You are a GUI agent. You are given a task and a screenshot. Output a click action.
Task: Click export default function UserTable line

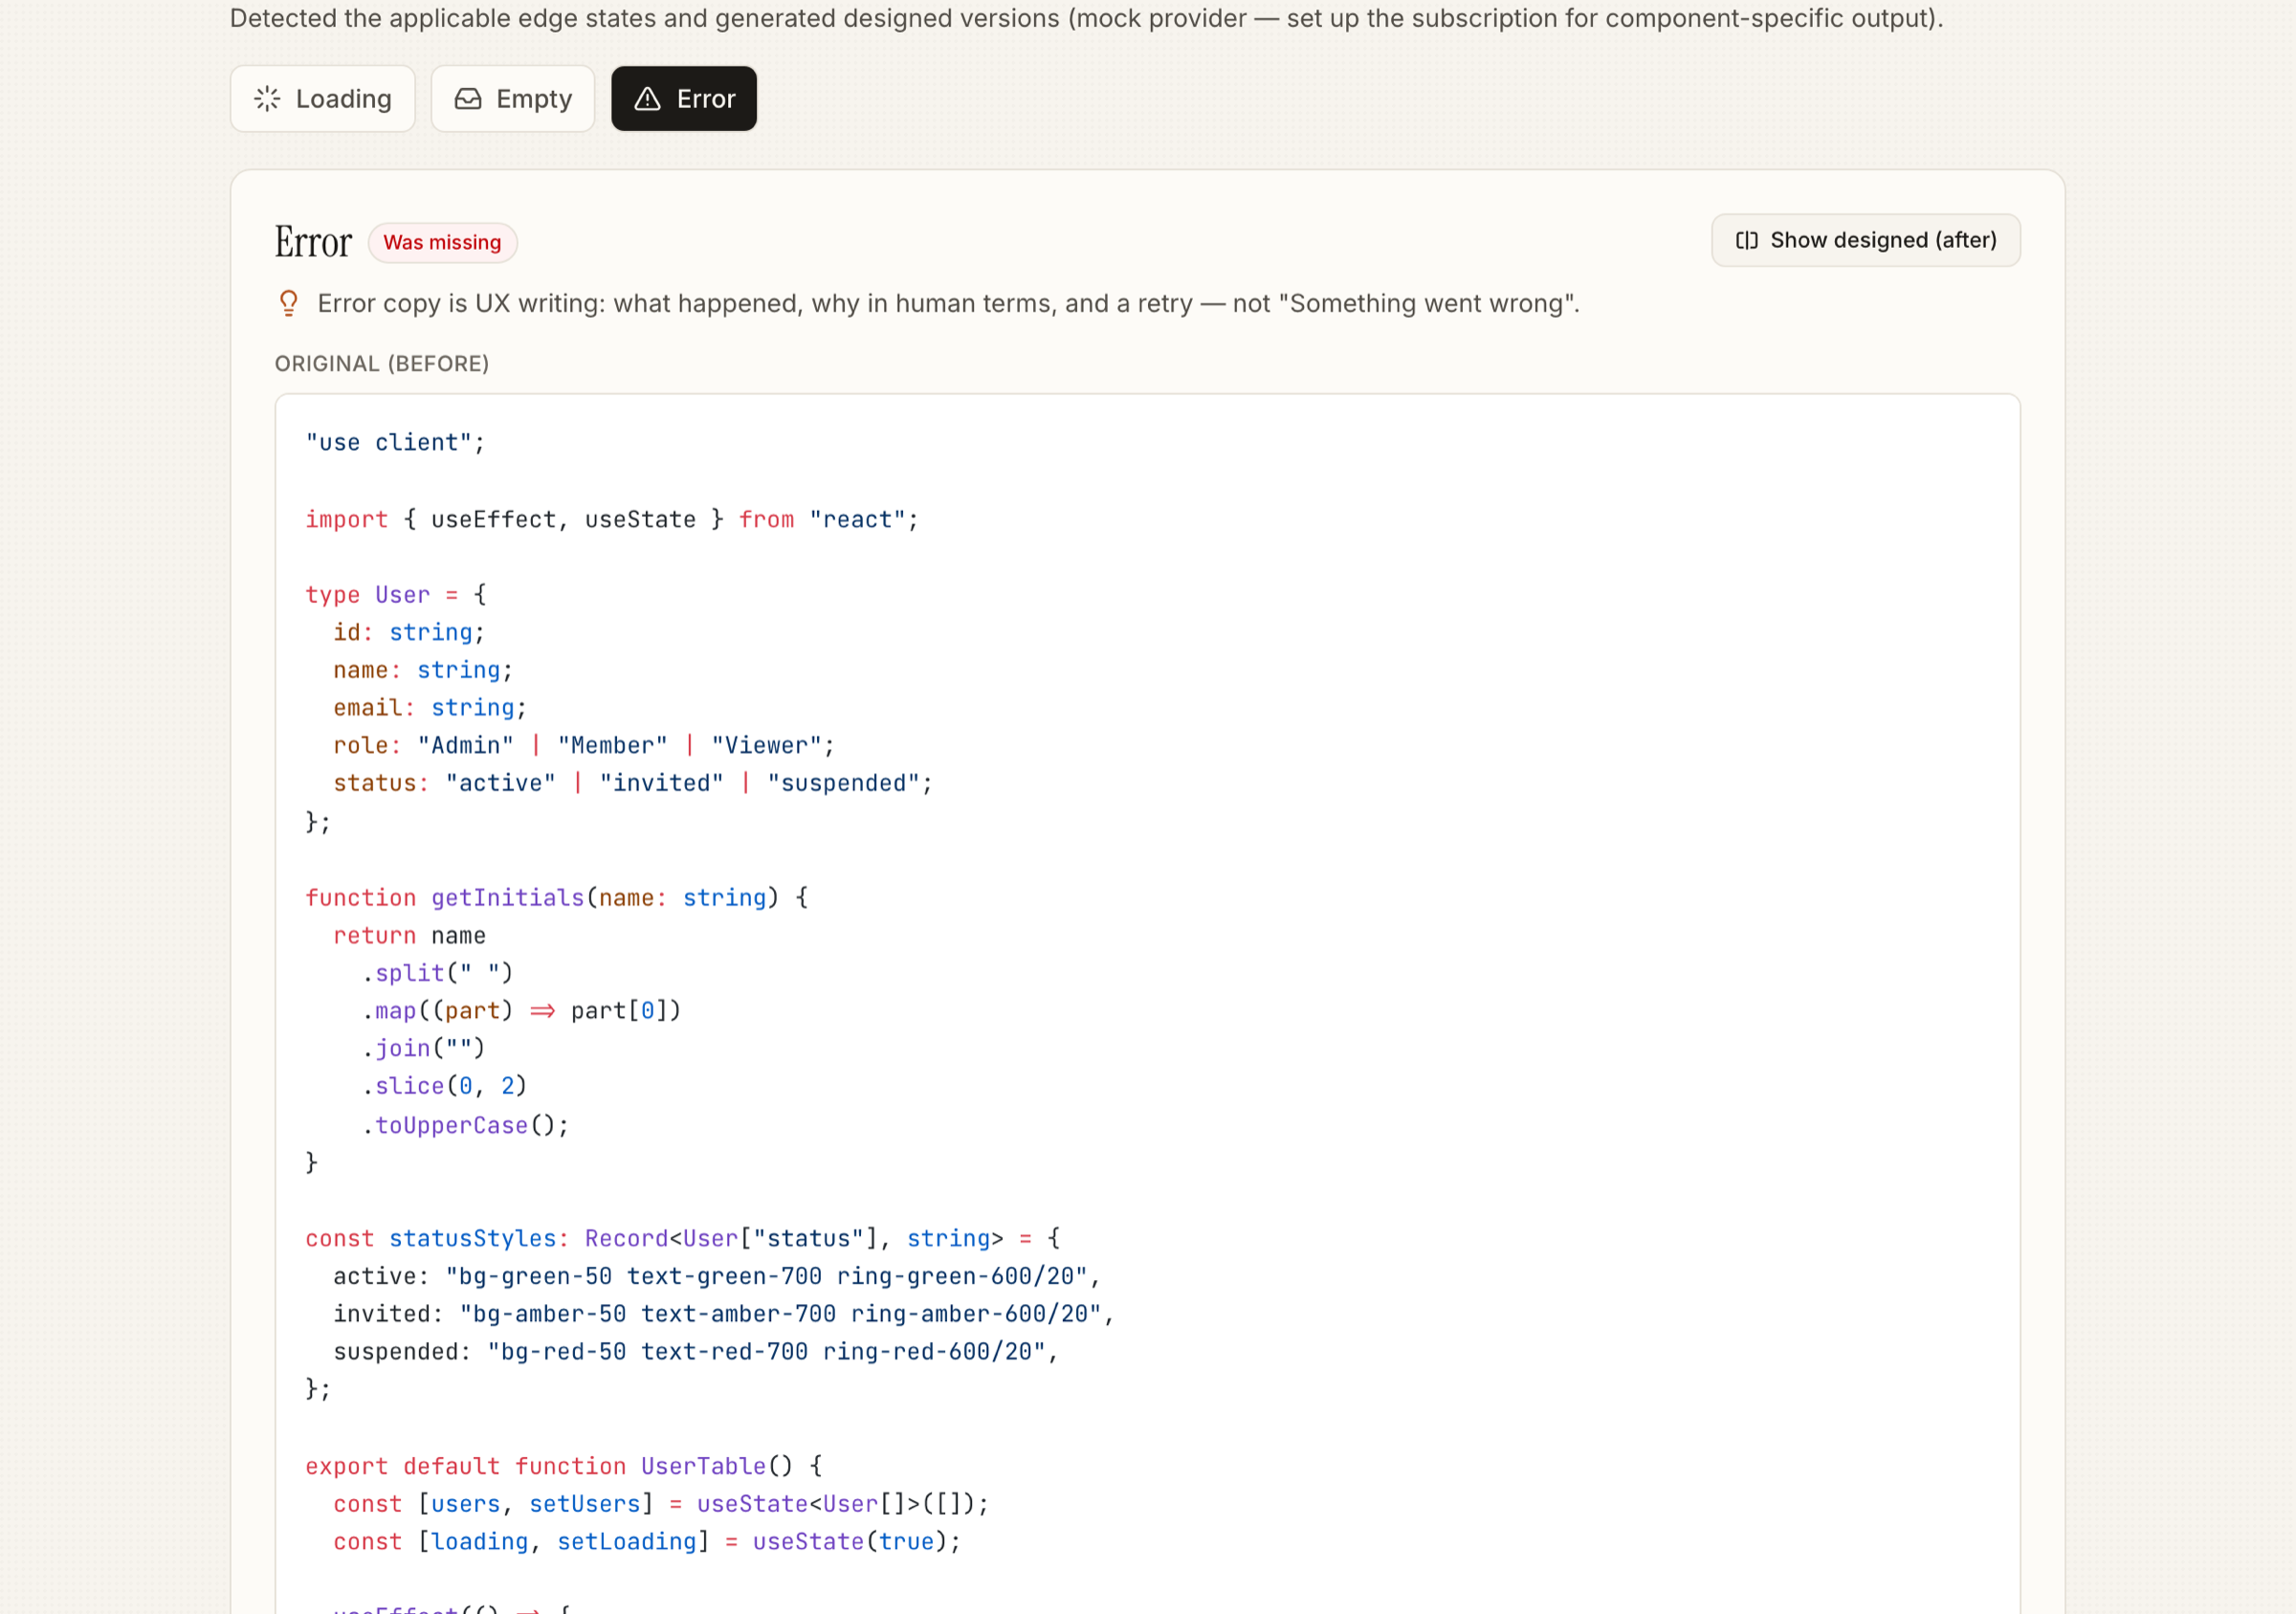click(x=564, y=1467)
